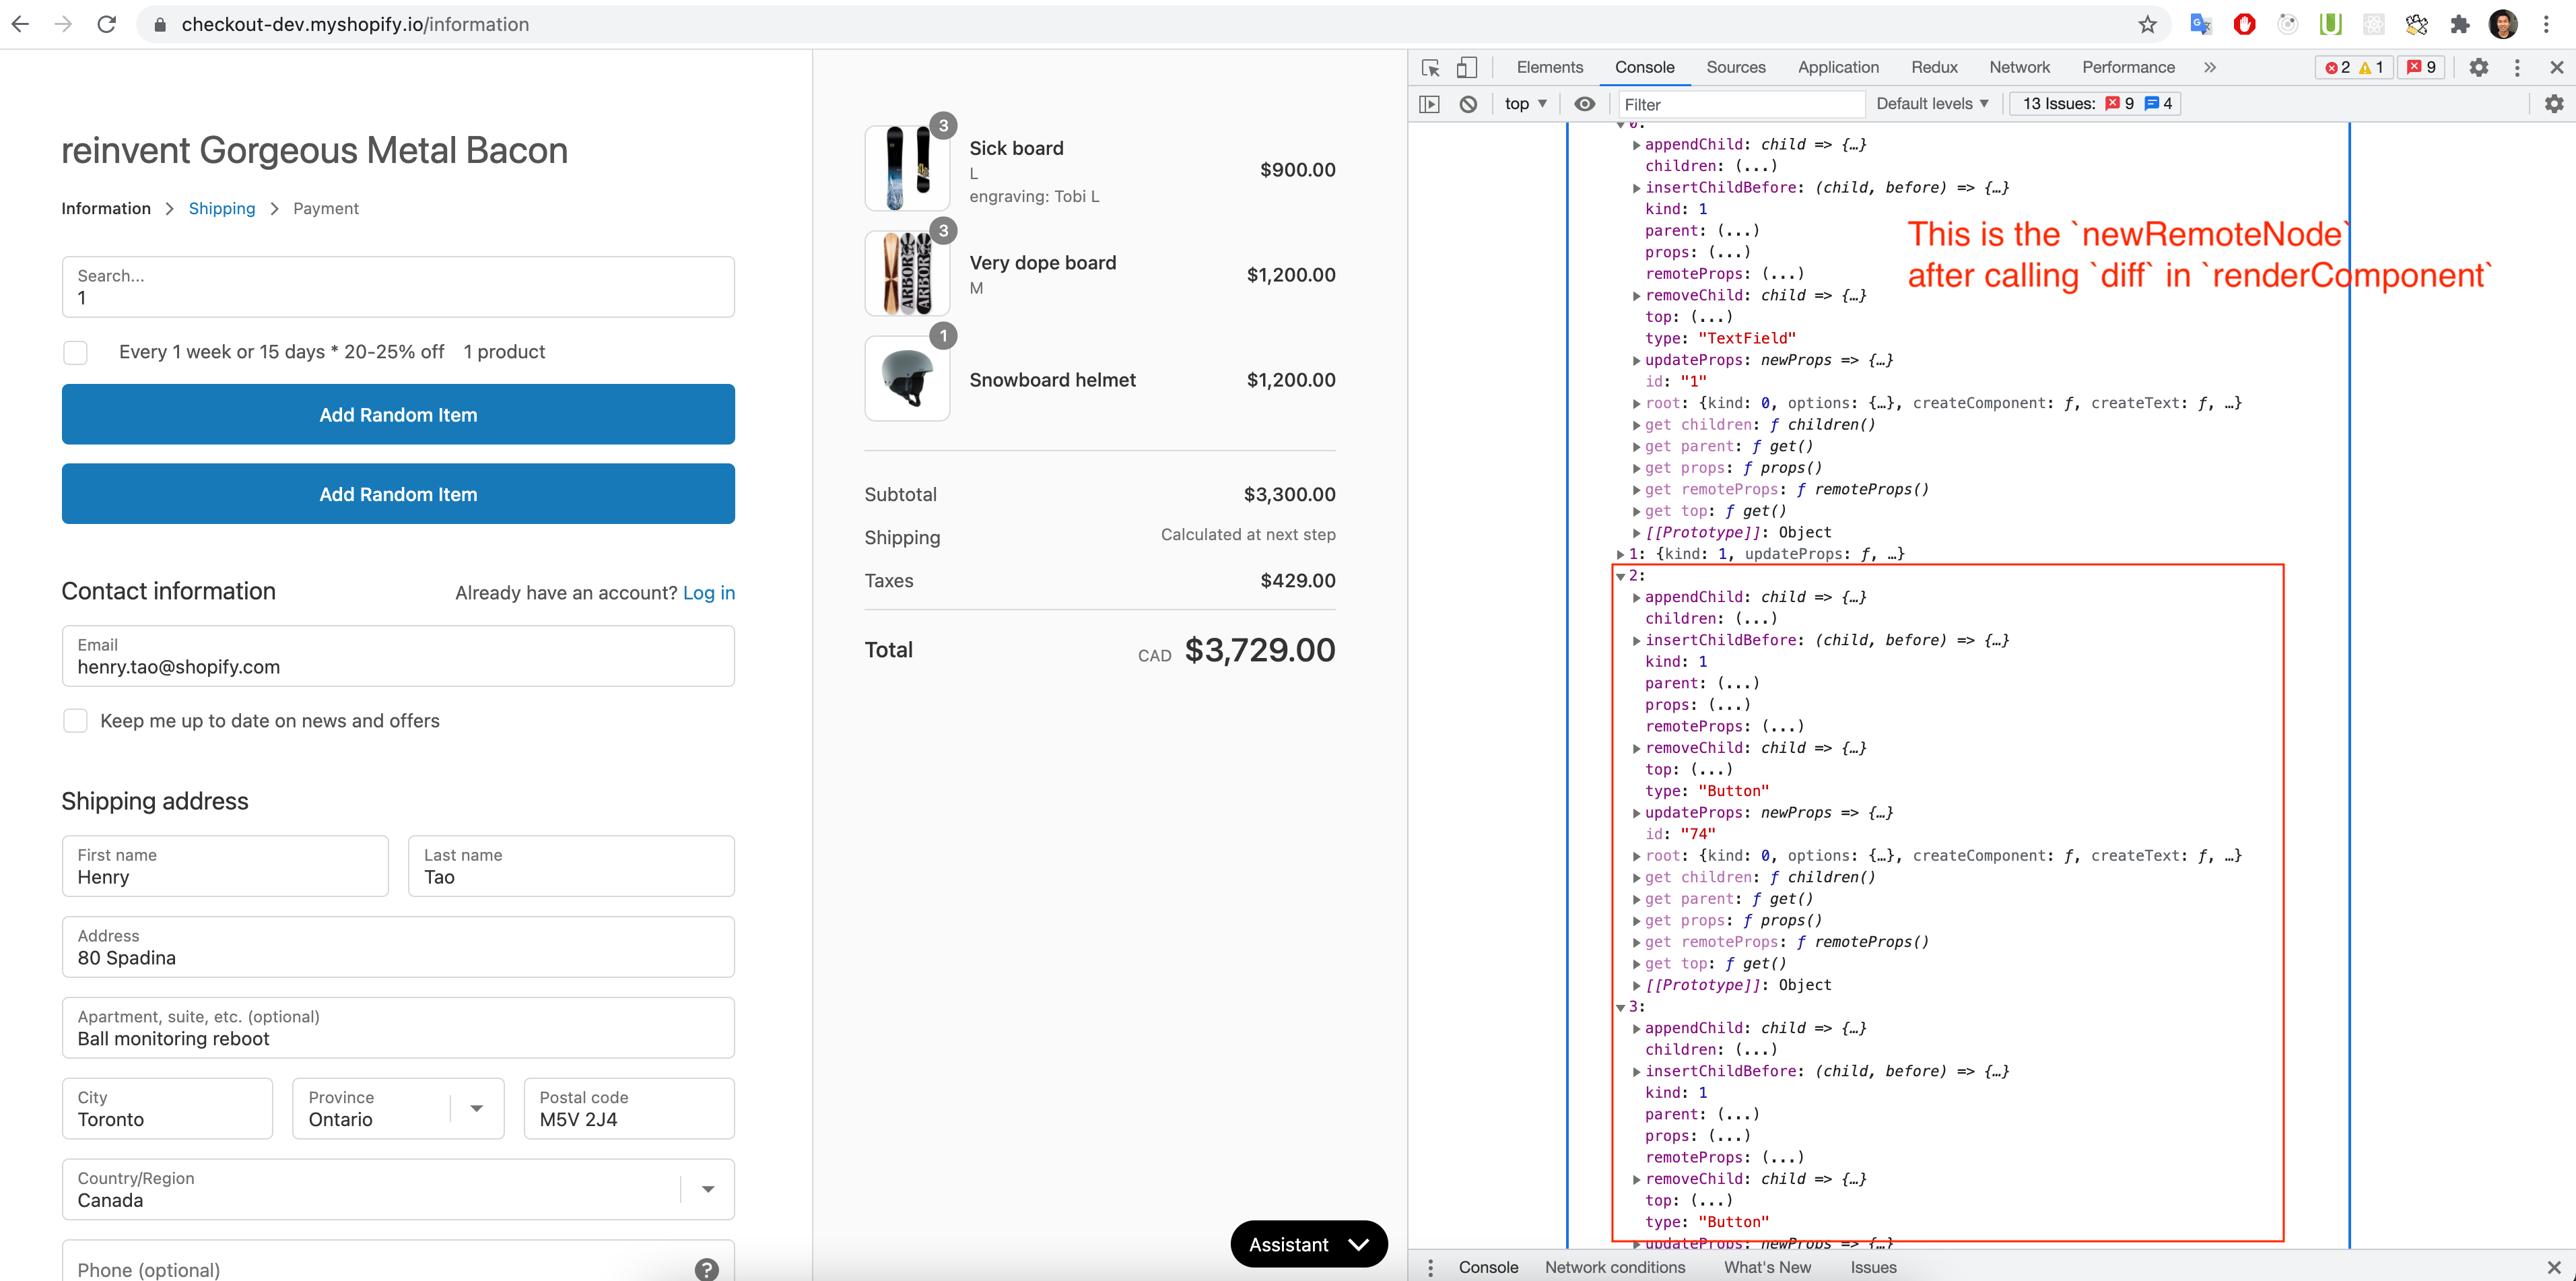The width and height of the screenshot is (2576, 1281).
Task: Open DevTools settings with the gear icon
Action: 2479,67
